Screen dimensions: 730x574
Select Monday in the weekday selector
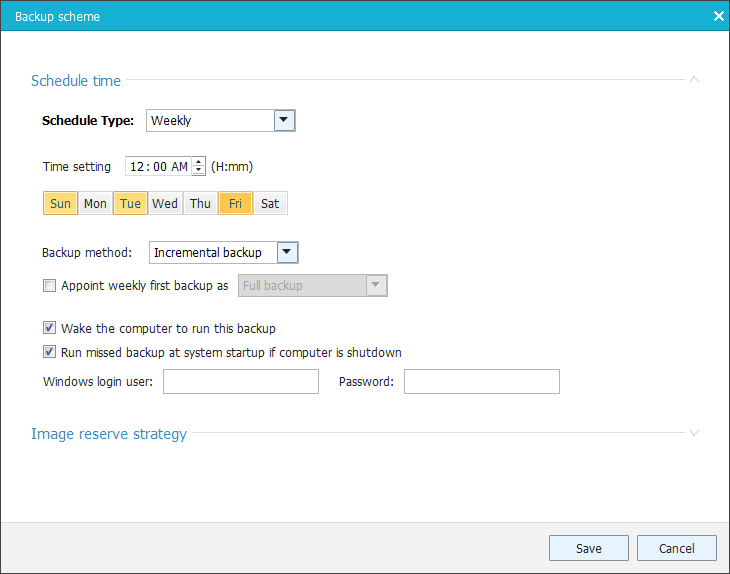click(x=95, y=203)
